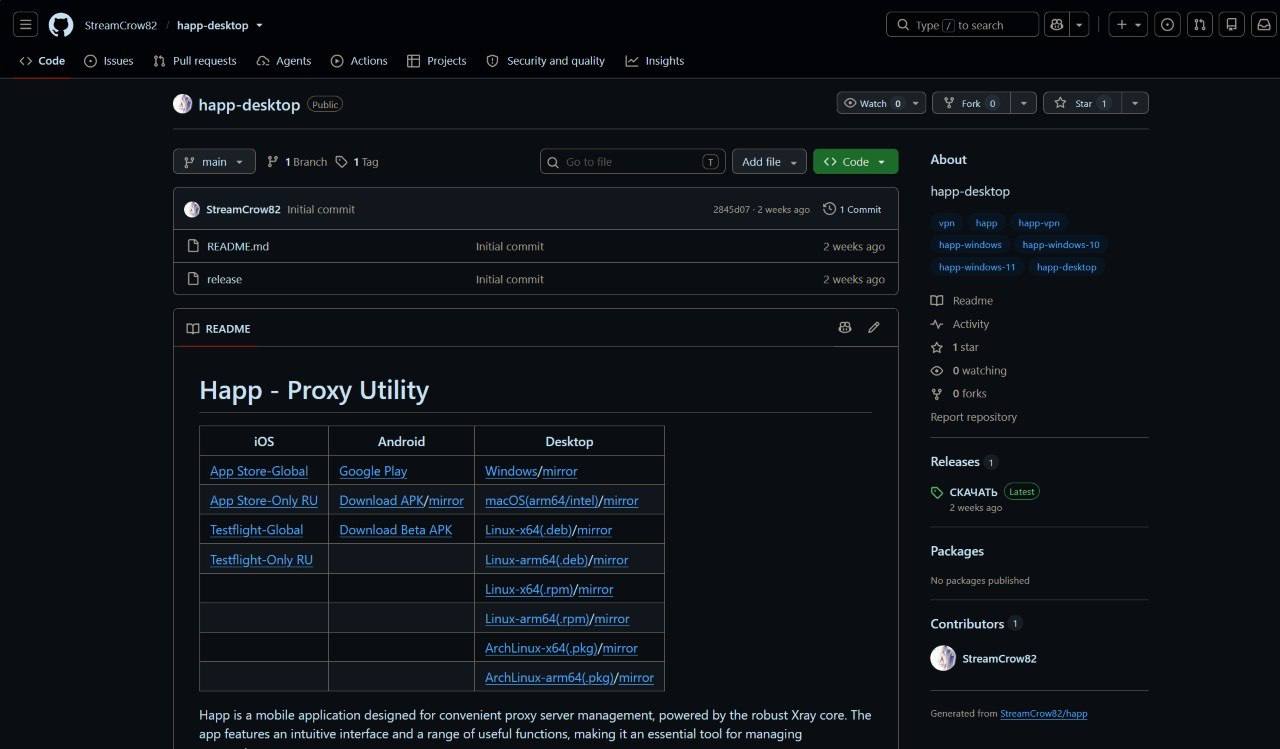
Task: Expand the Add file dropdown
Action: coord(769,162)
